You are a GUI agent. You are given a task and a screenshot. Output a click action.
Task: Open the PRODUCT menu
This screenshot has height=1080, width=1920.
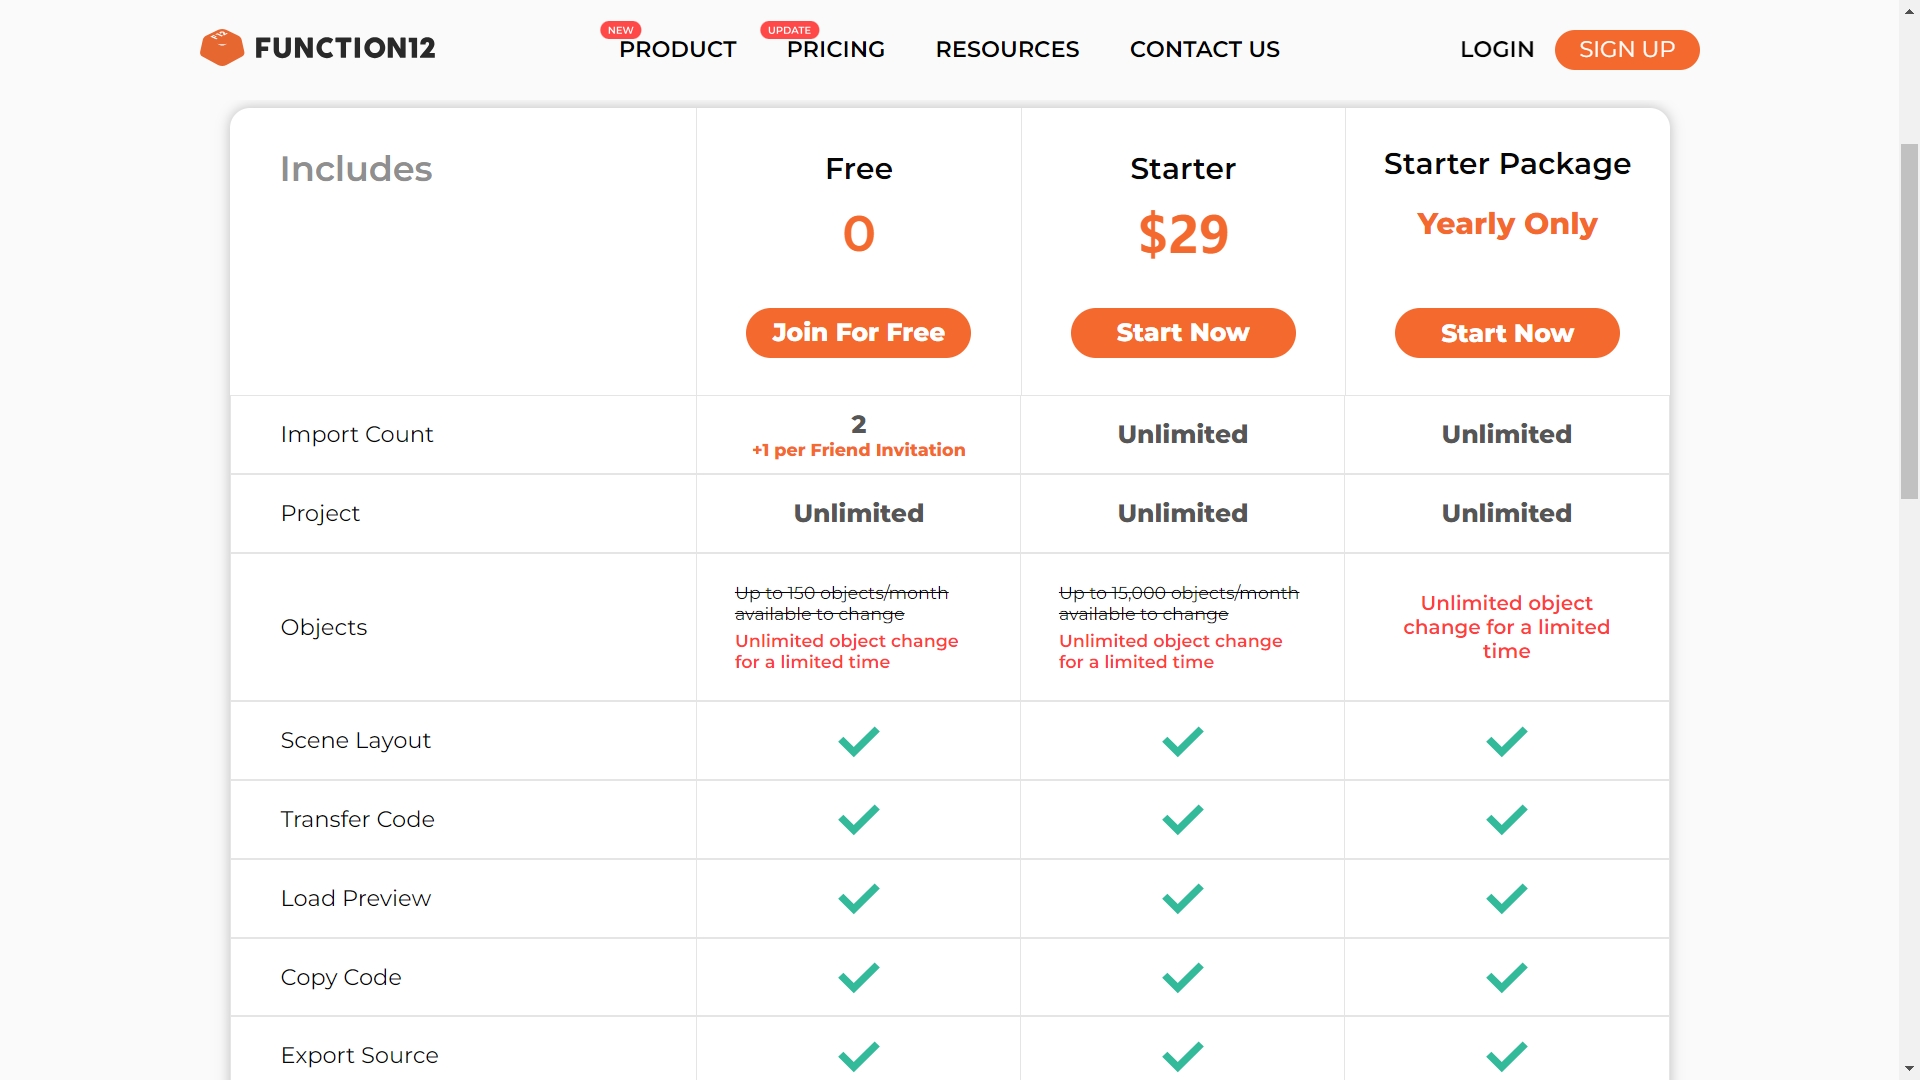point(678,50)
